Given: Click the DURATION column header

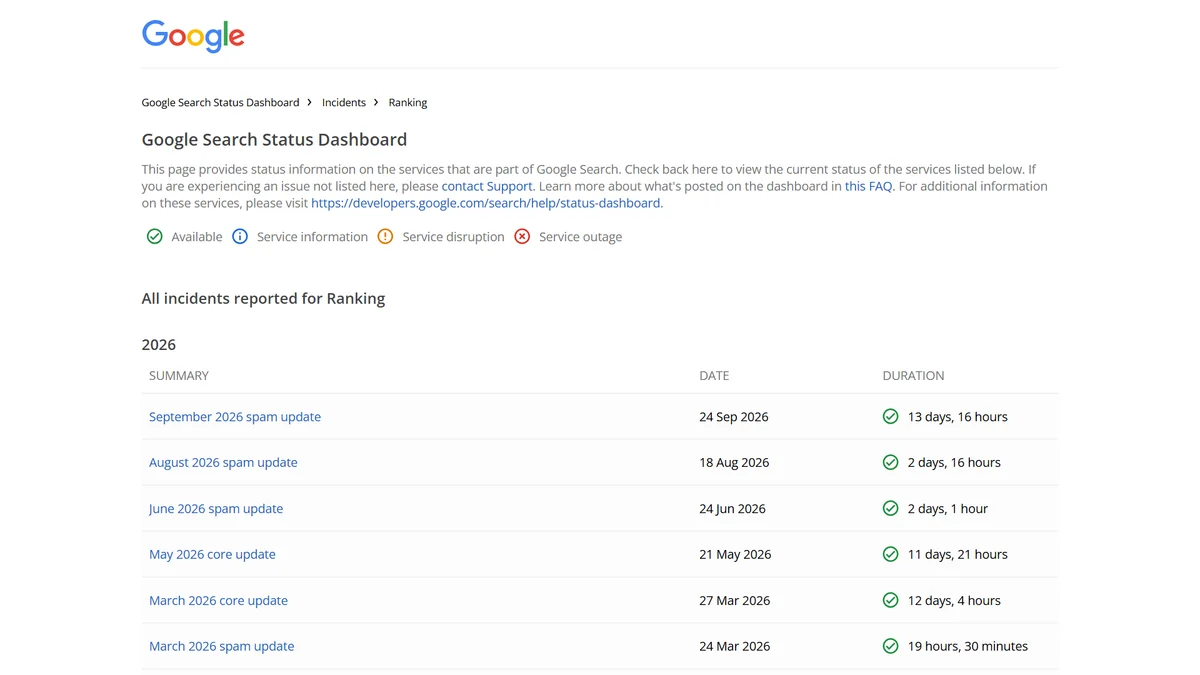Looking at the screenshot, I should (913, 376).
